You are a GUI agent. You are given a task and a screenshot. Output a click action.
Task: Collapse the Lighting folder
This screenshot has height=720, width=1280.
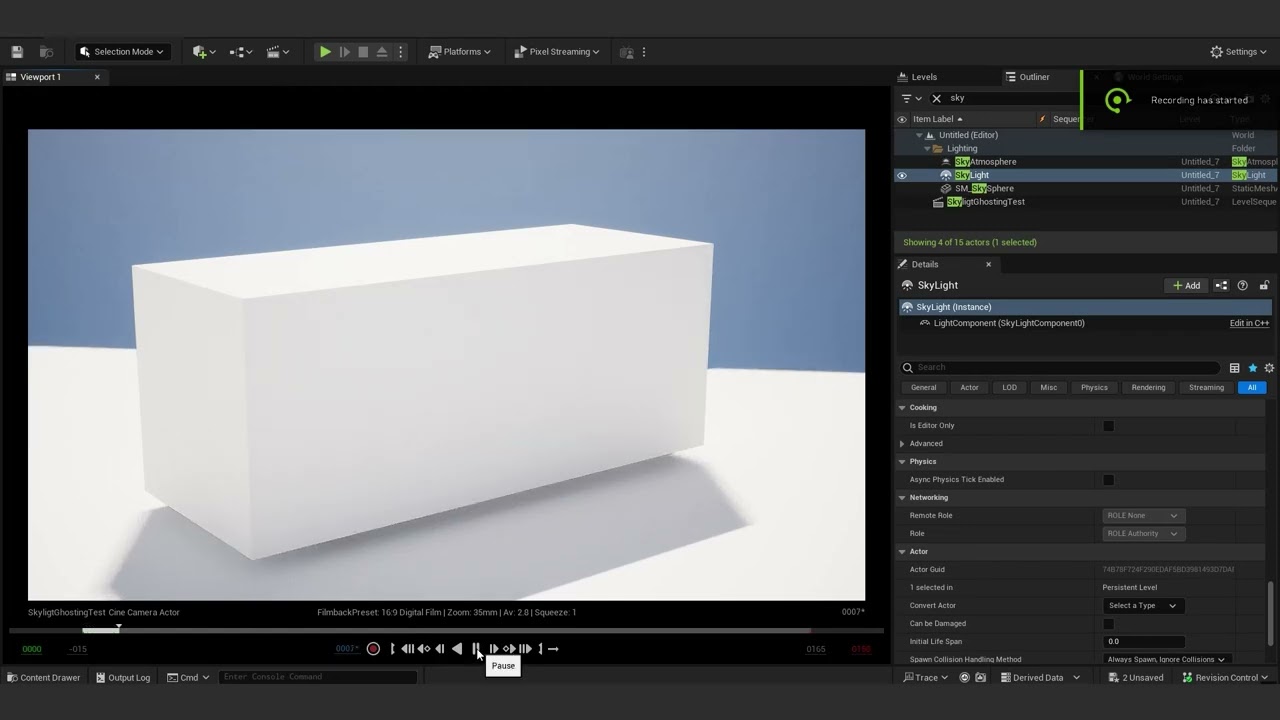pos(927,149)
